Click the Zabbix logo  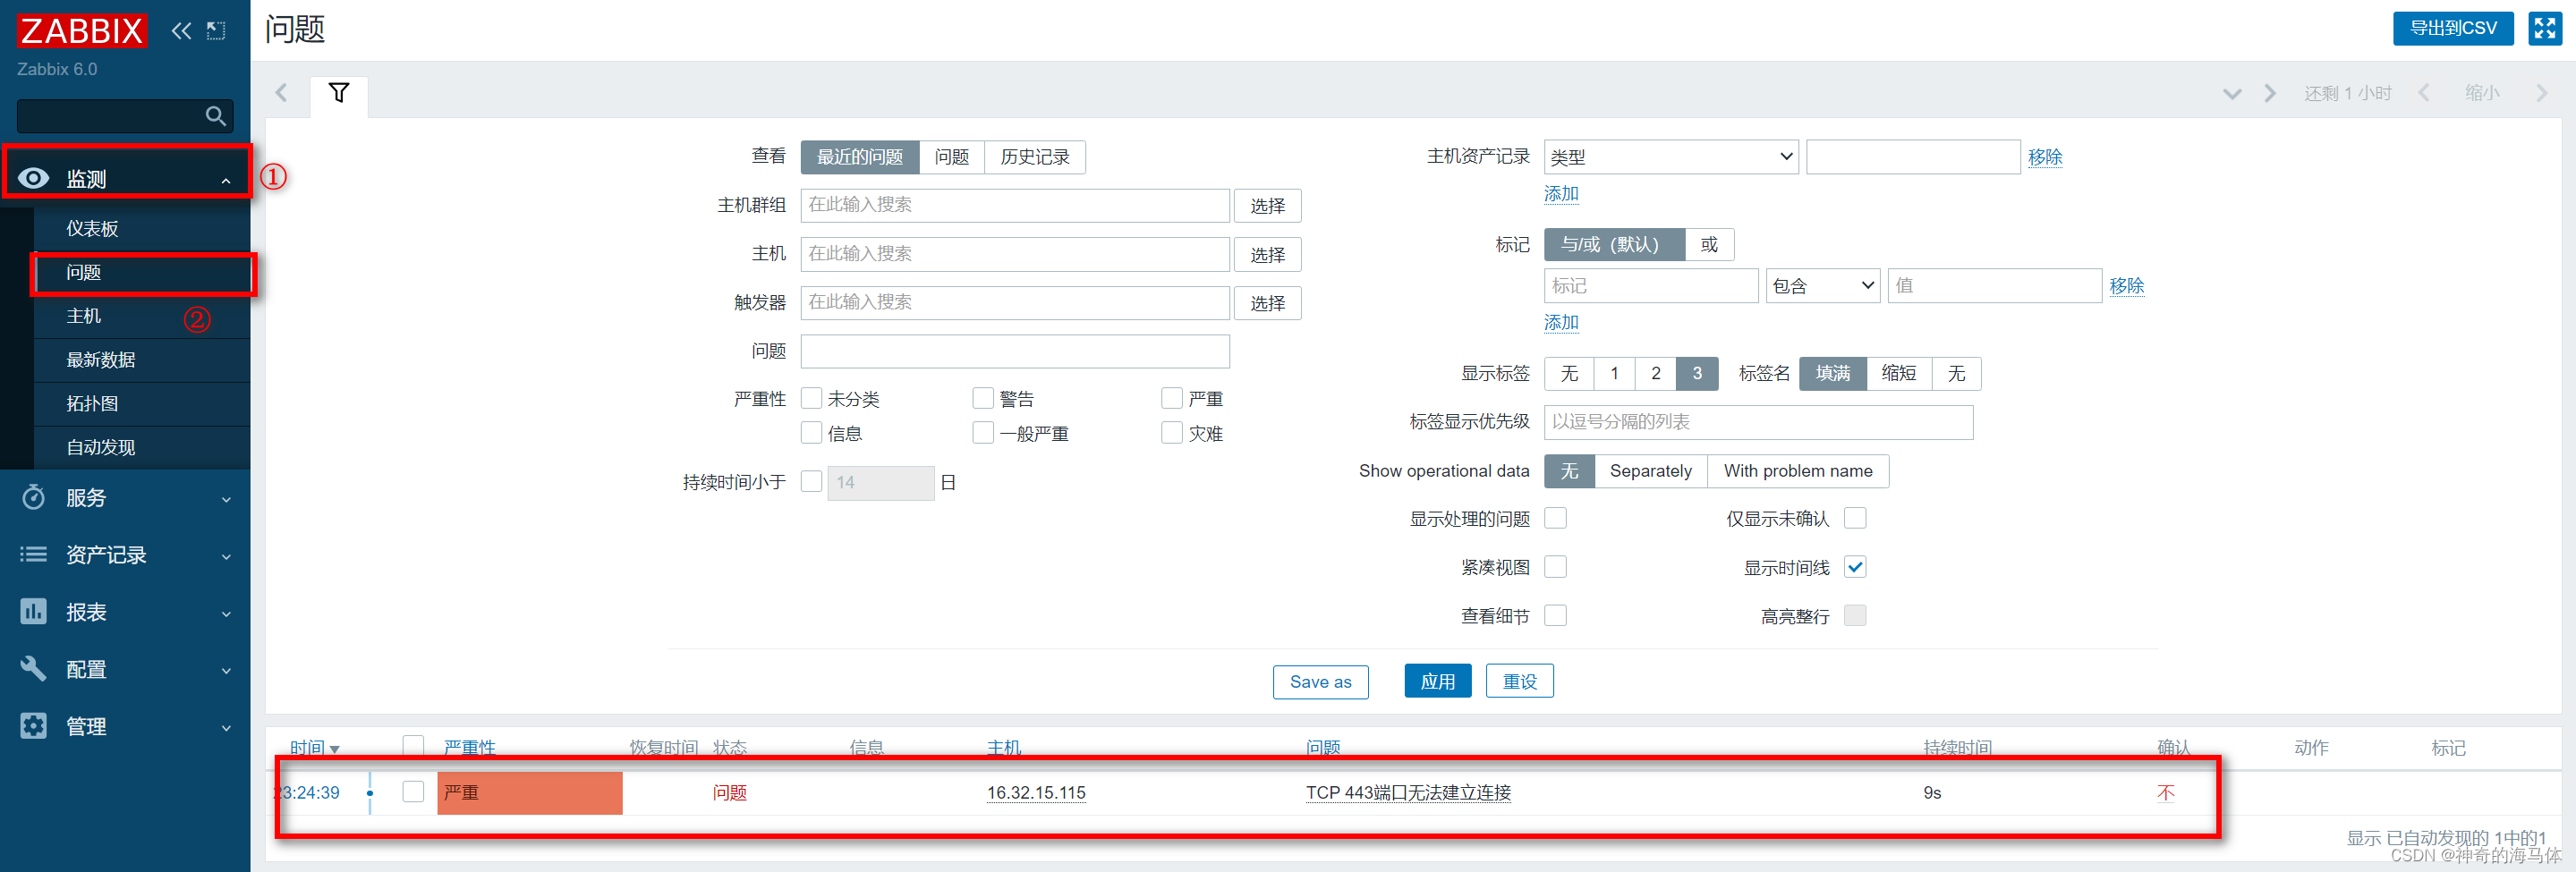click(82, 31)
